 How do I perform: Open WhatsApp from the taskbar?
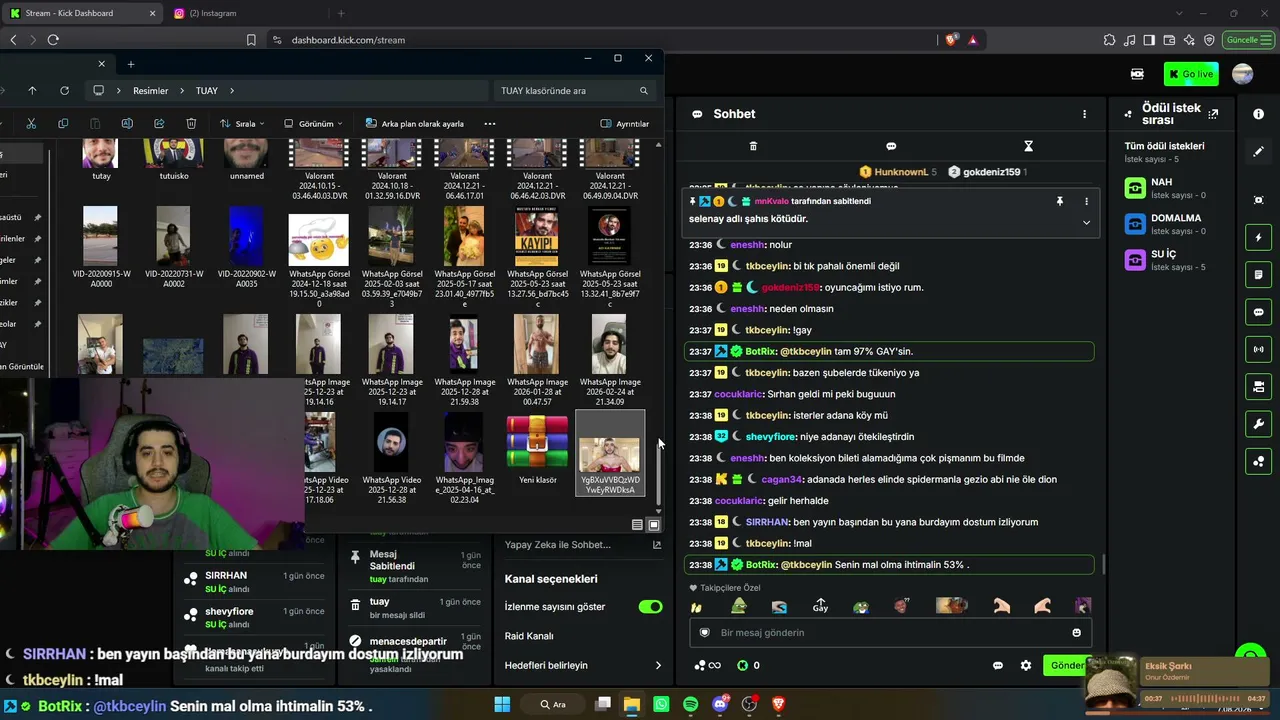(x=661, y=704)
